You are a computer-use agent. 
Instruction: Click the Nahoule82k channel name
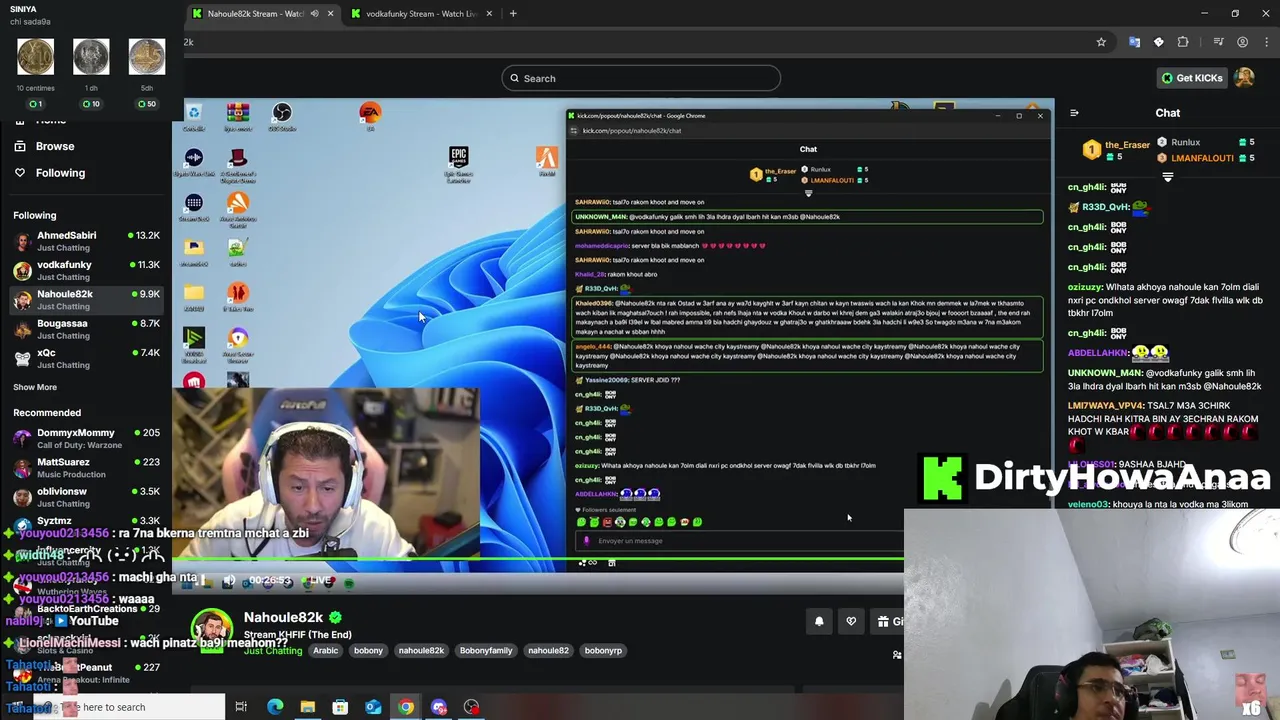pos(283,618)
